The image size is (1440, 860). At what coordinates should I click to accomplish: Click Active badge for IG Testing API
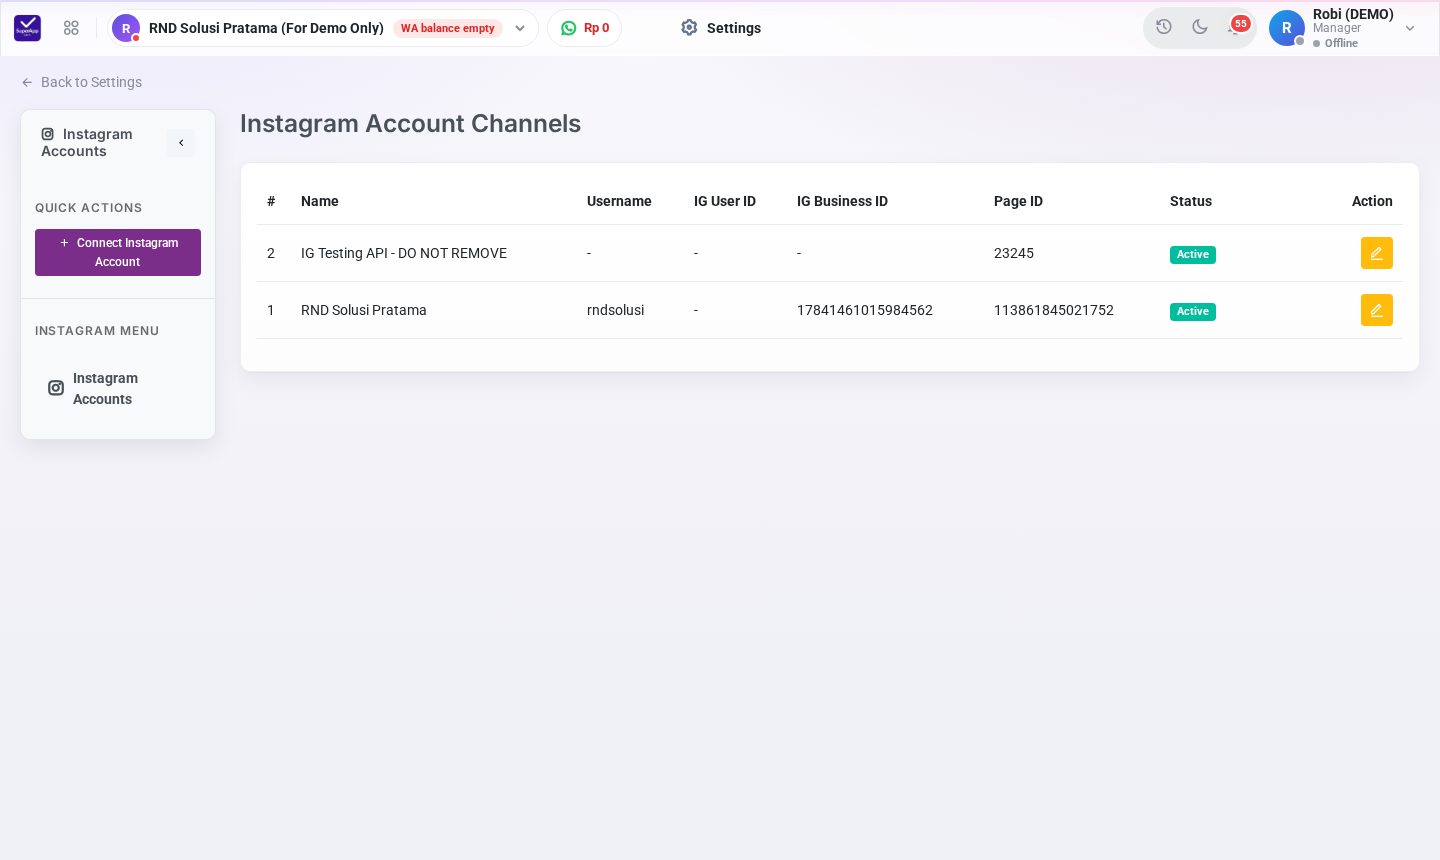(x=1193, y=254)
